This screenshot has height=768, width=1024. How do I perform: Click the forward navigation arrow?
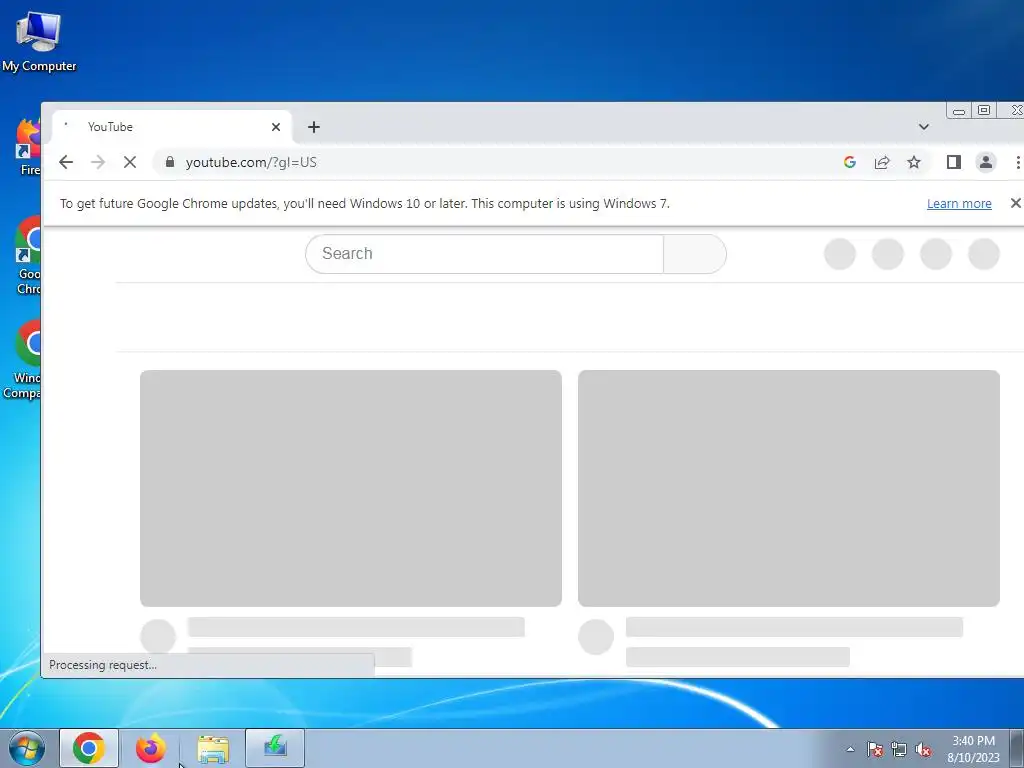98,162
